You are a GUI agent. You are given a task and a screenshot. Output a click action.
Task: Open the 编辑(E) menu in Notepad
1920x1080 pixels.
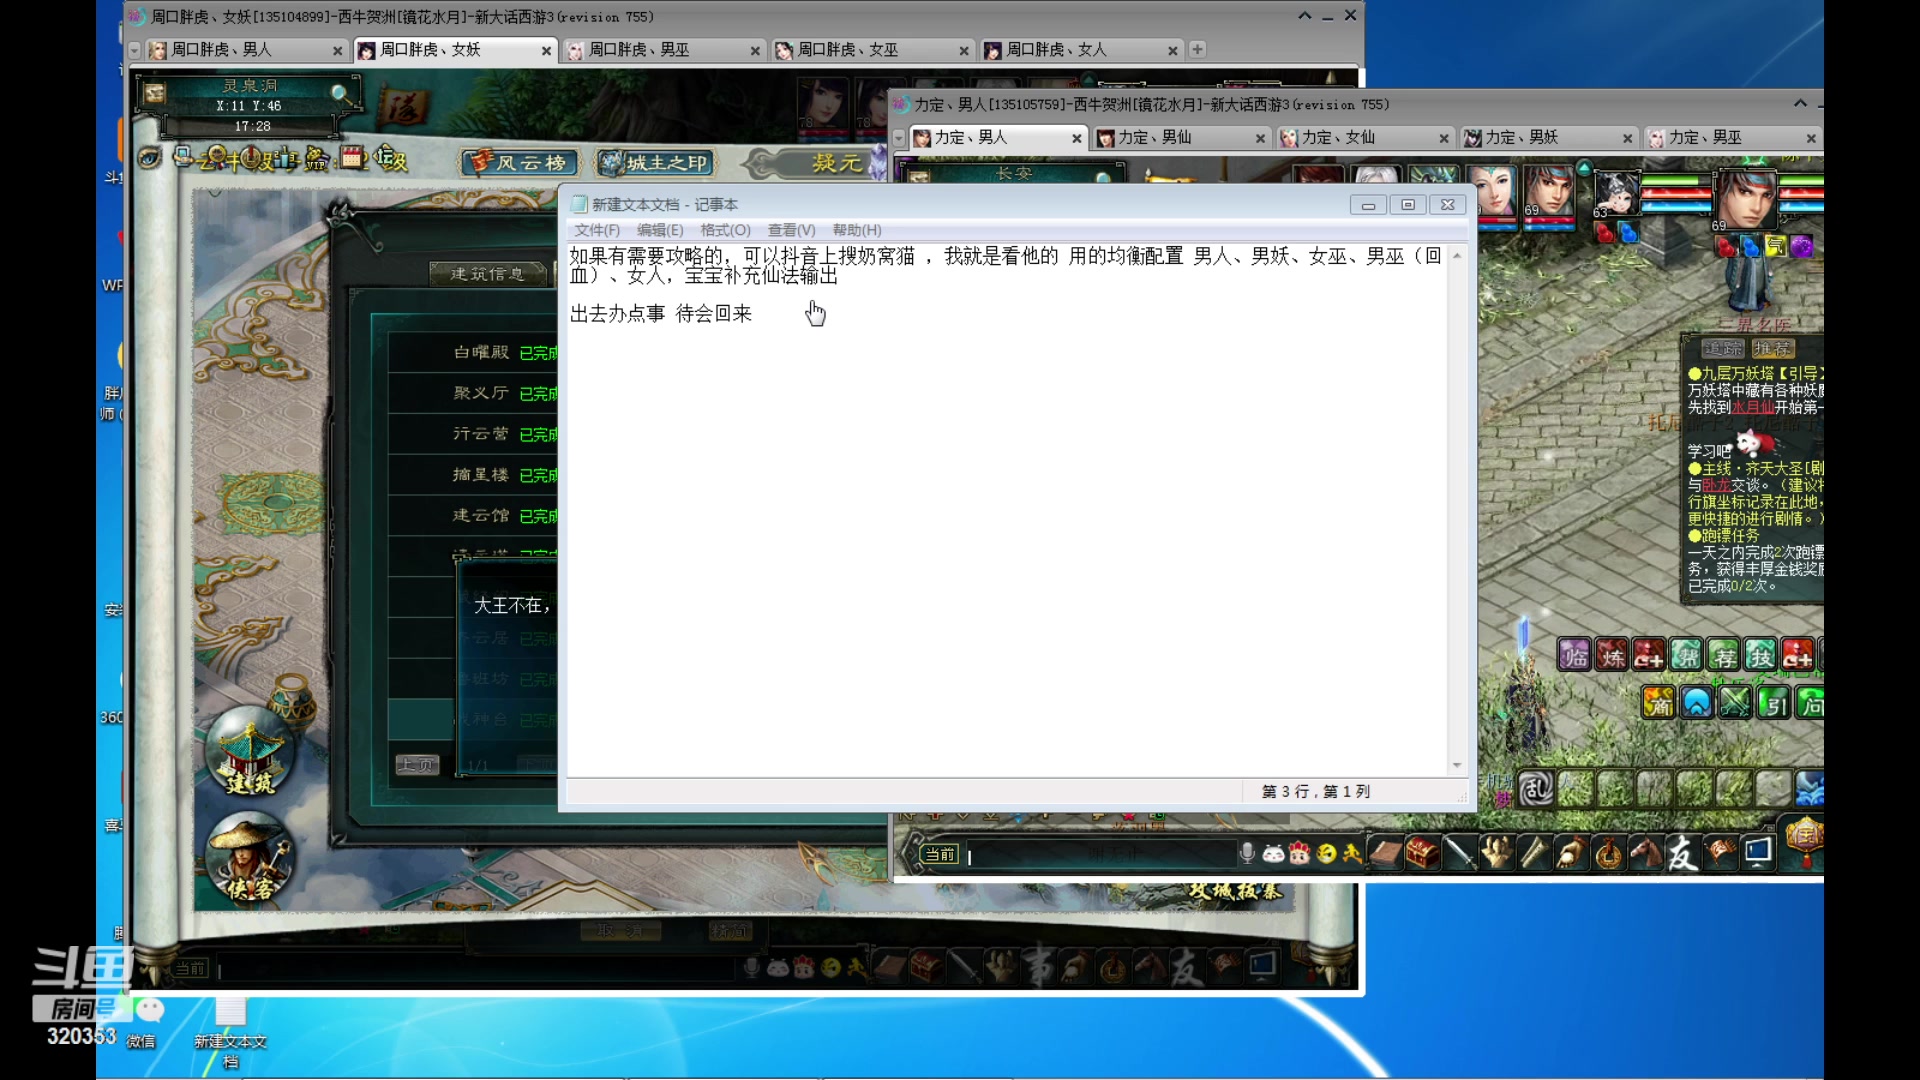tap(660, 230)
